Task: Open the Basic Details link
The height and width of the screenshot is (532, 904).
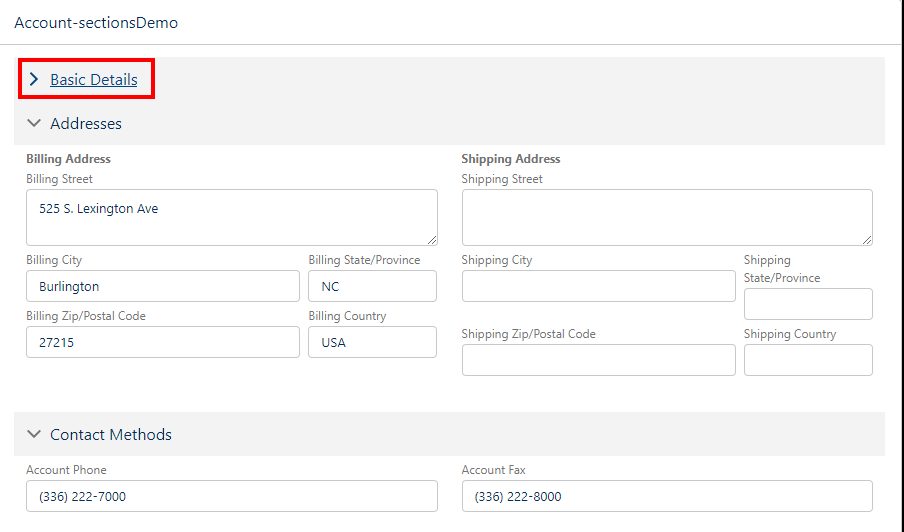Action: pos(93,80)
